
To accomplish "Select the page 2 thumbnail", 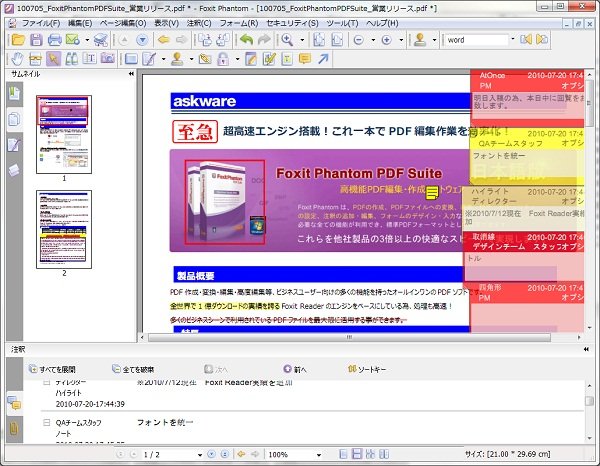I will pos(64,229).
